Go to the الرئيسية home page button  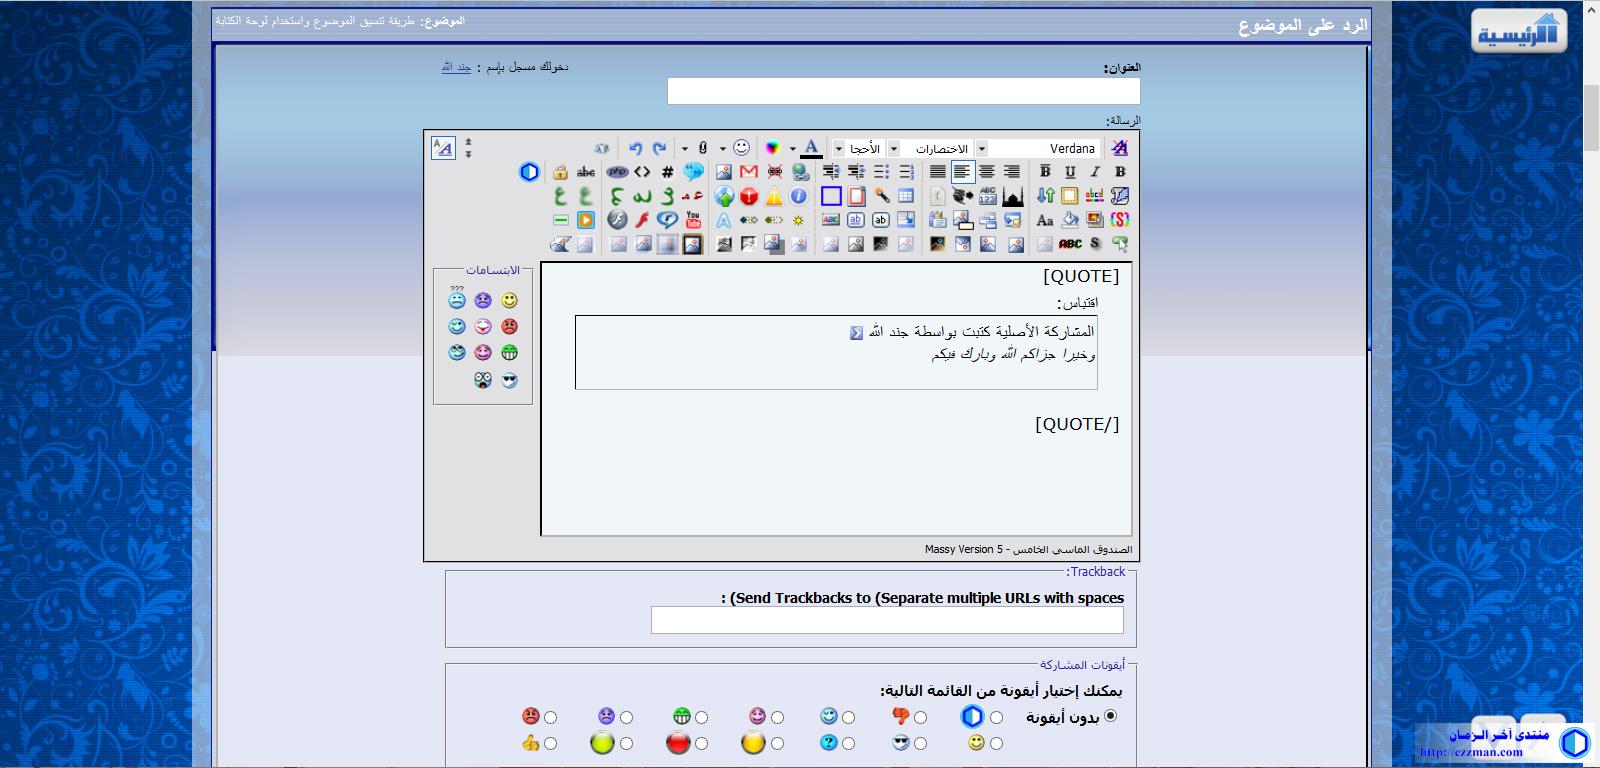point(1518,32)
